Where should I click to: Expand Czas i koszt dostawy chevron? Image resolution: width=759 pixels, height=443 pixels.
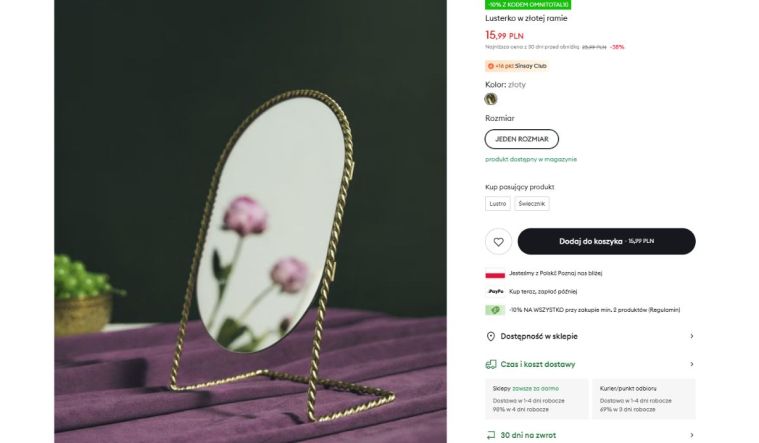[691, 364]
